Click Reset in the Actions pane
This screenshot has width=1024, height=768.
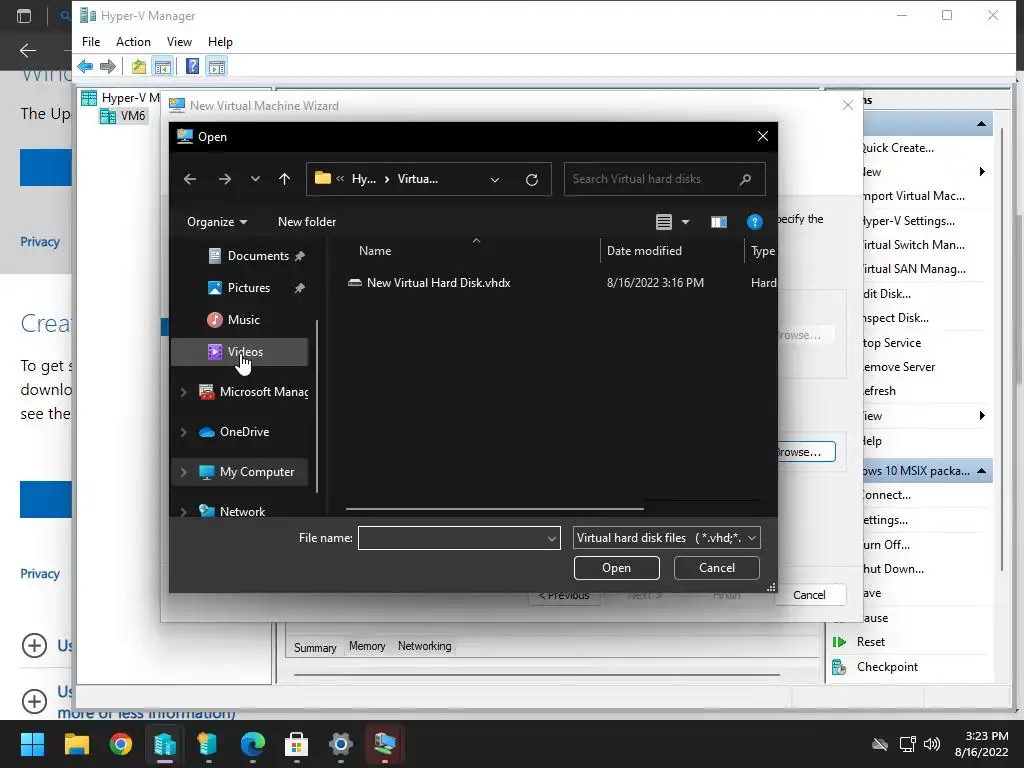coord(871,642)
